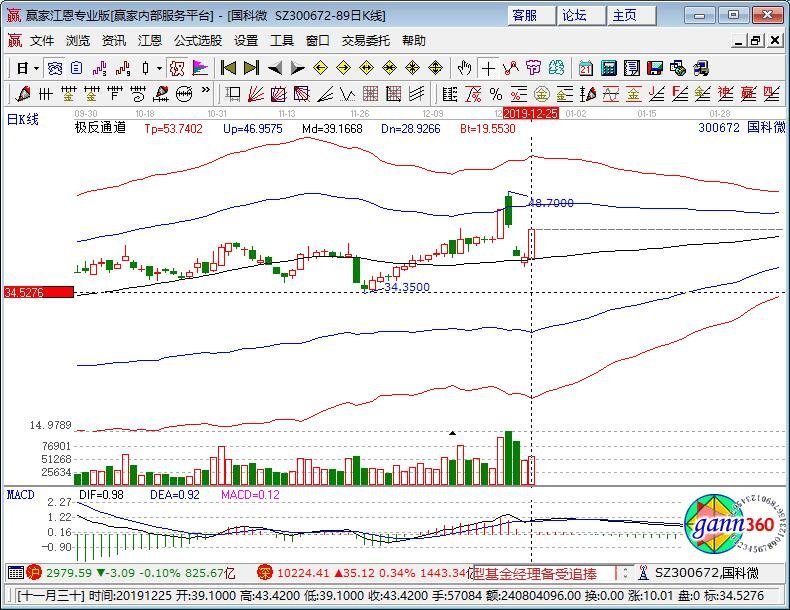The height and width of the screenshot is (610, 790).
Task: Open the calculator icon
Action: pyautogui.click(x=609, y=68)
